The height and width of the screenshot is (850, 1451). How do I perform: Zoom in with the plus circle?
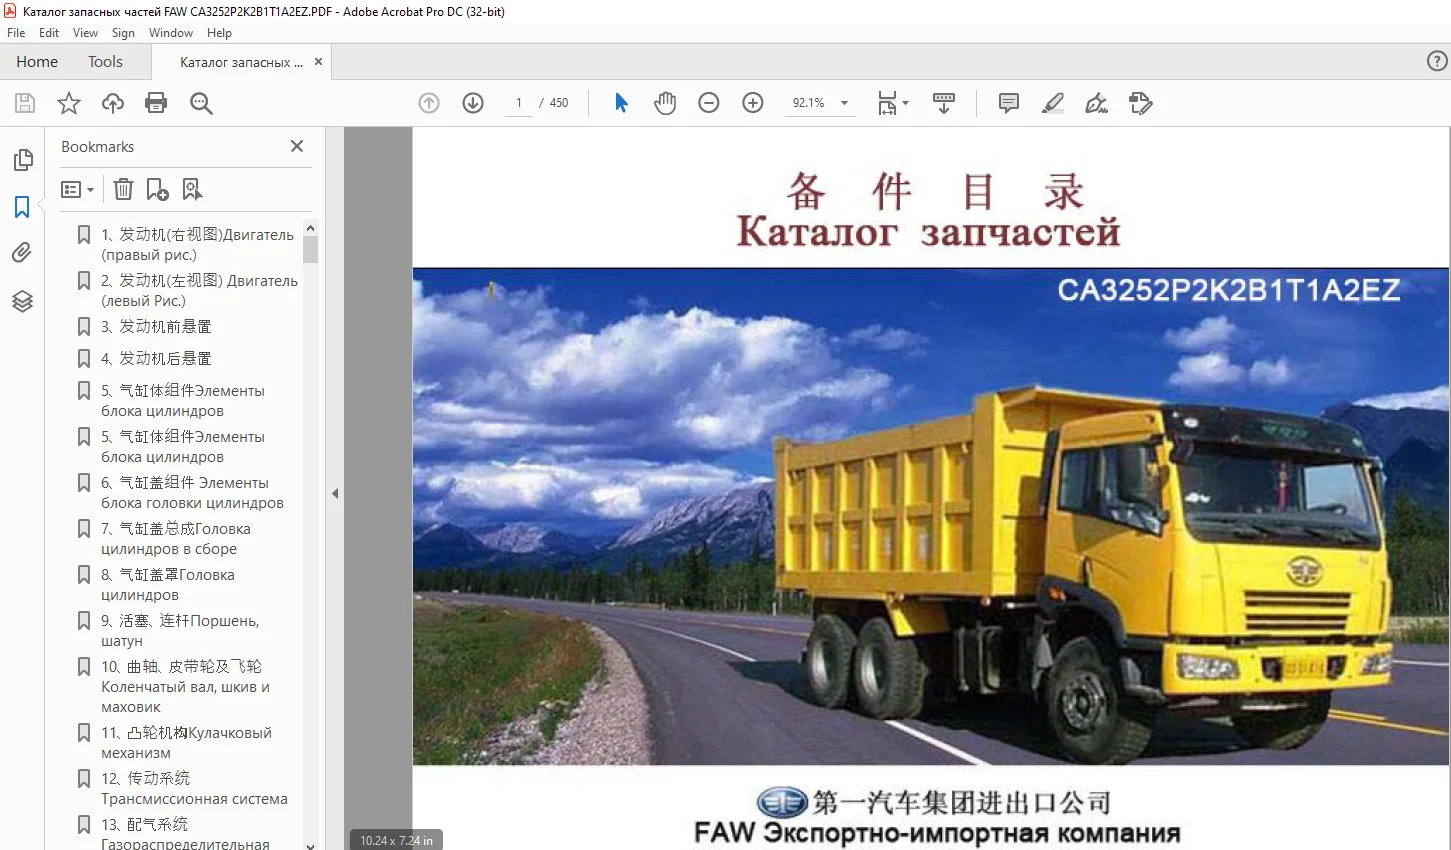[x=753, y=103]
